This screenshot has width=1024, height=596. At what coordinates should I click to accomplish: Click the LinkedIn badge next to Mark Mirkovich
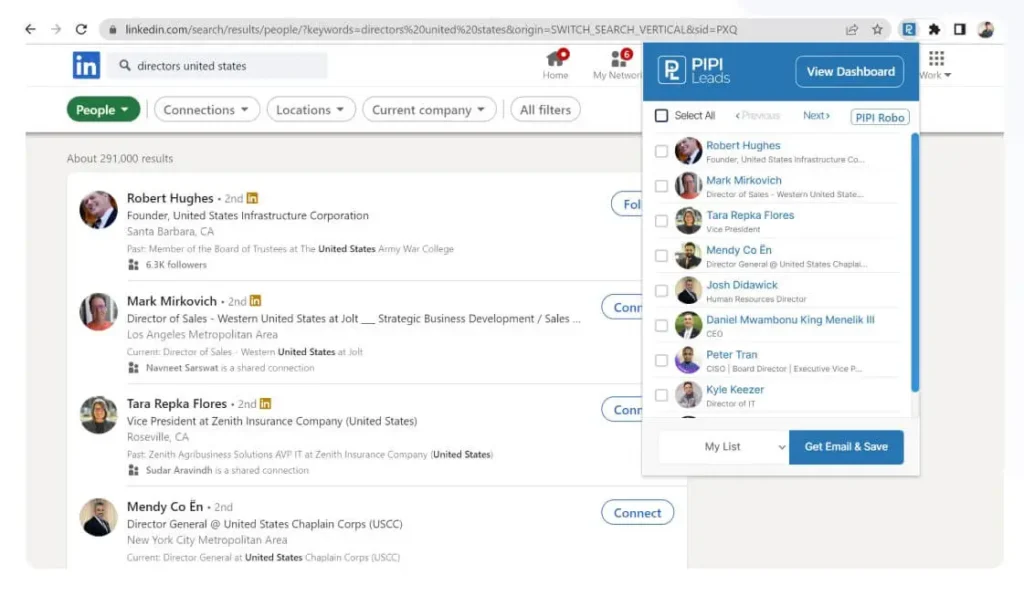255,301
